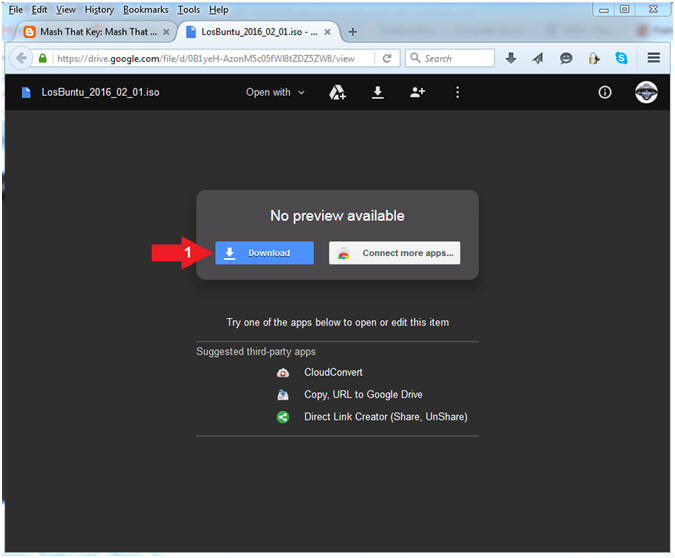675x558 pixels.
Task: Open the 'Open with' dropdown
Action: point(275,92)
